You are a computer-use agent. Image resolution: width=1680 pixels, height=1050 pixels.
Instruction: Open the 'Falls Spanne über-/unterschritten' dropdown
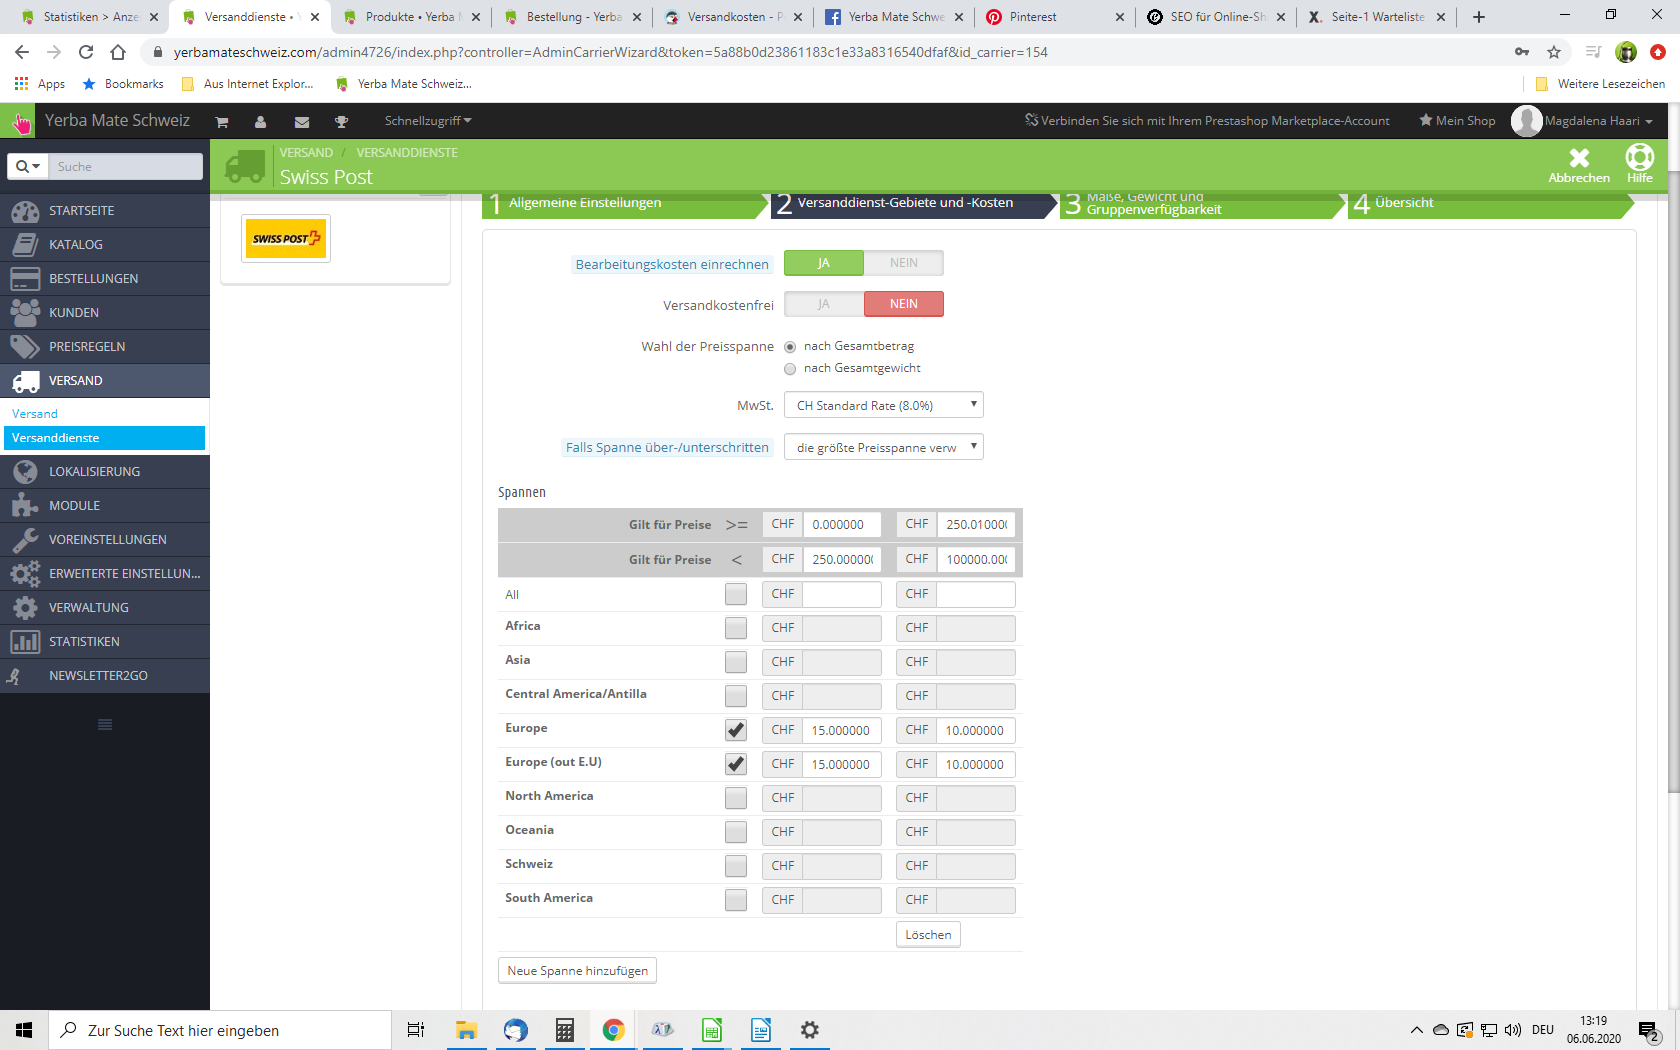(x=884, y=447)
